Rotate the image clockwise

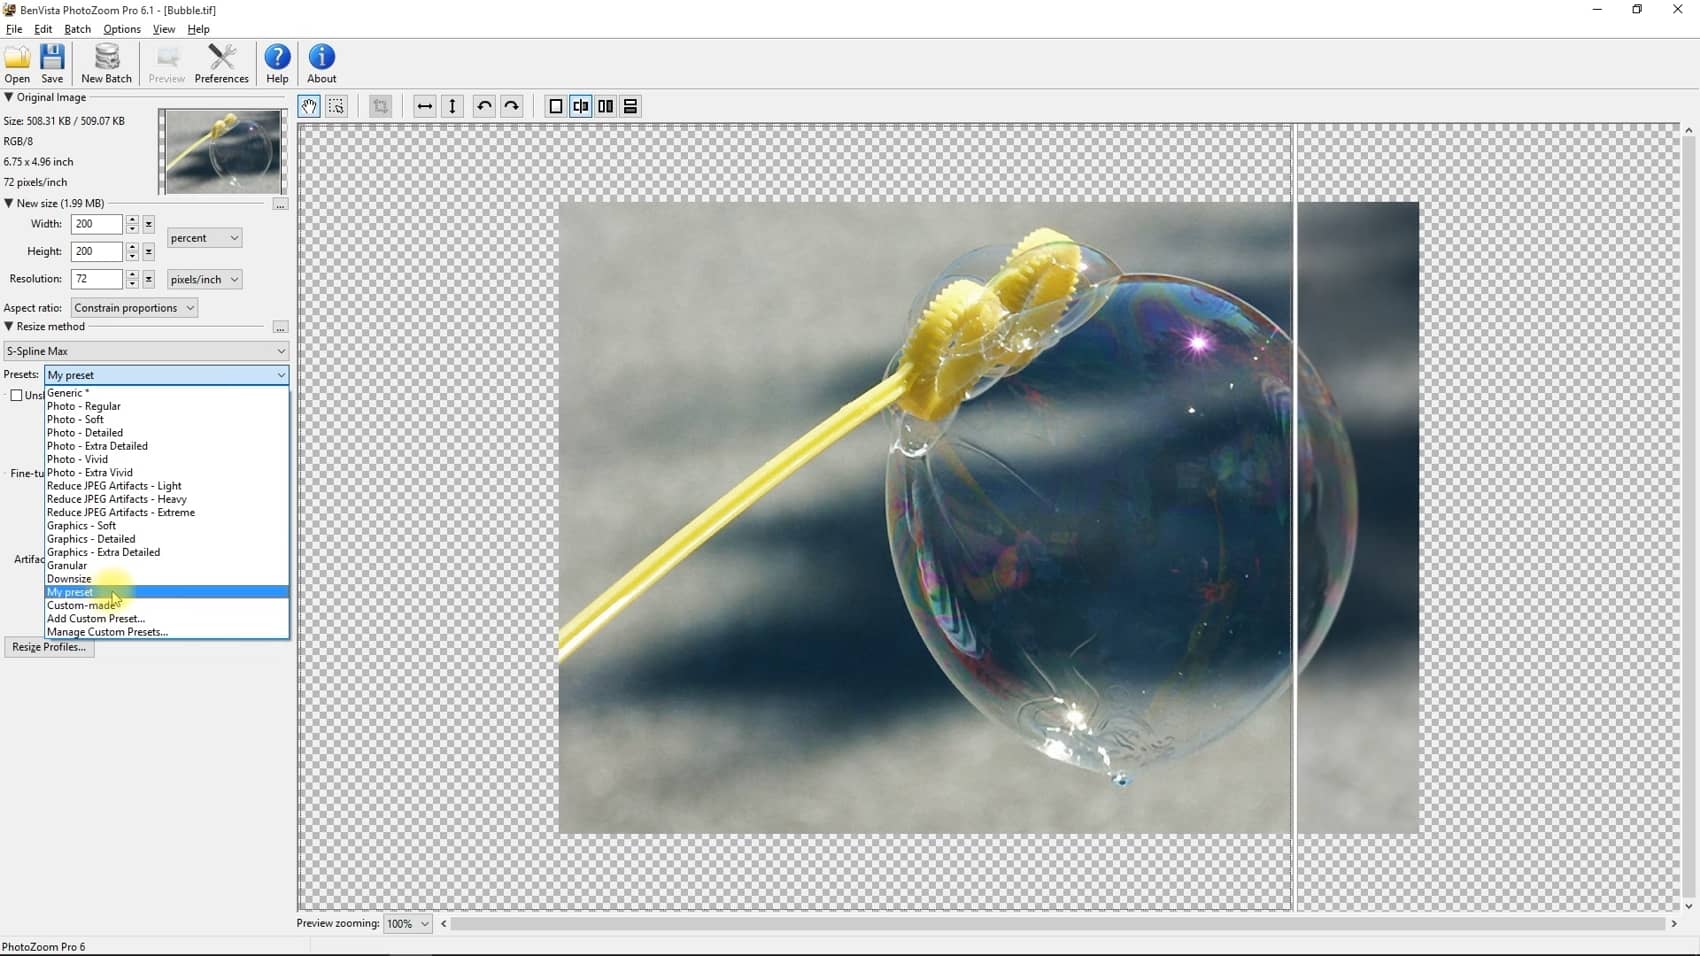pos(512,106)
